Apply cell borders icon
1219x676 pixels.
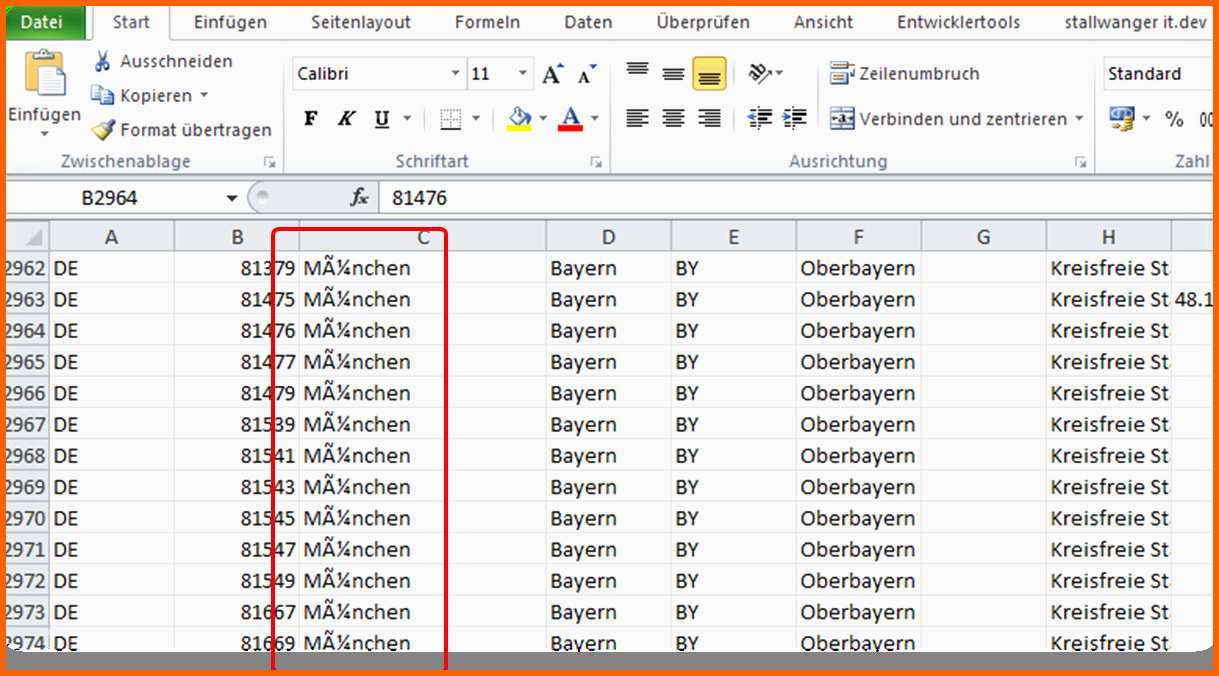pyautogui.click(x=450, y=119)
